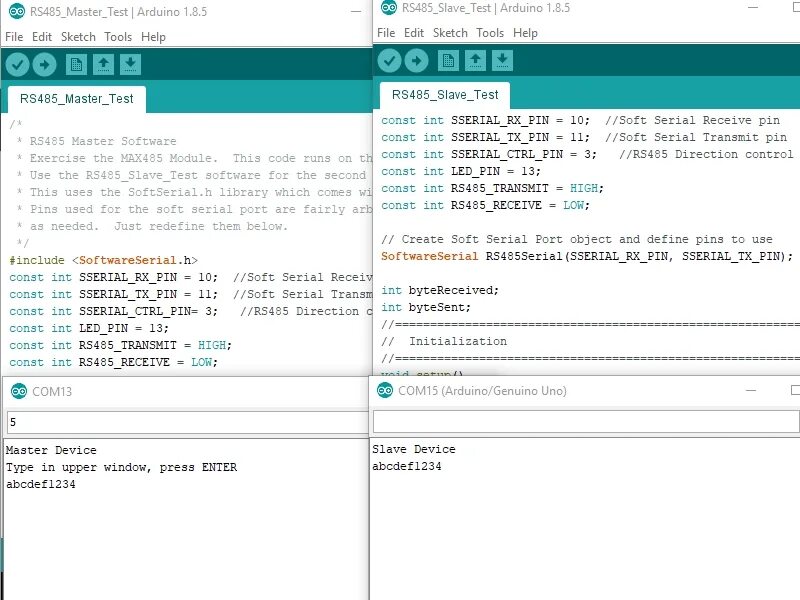The width and height of the screenshot is (800, 600).
Task: Click "// Create Soft Serial Port object" comment
Action: (577, 239)
